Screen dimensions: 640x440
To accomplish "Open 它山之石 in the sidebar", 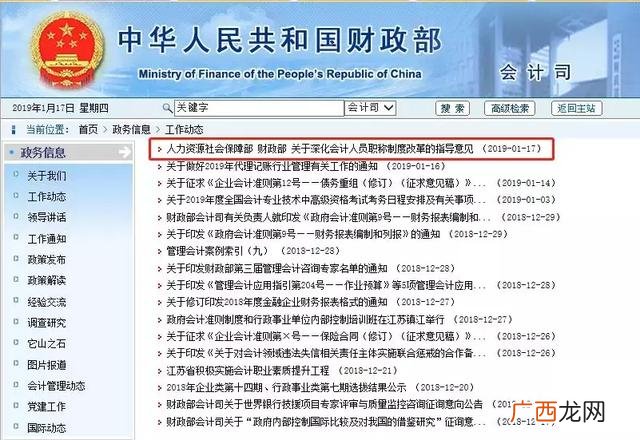I will [47, 344].
